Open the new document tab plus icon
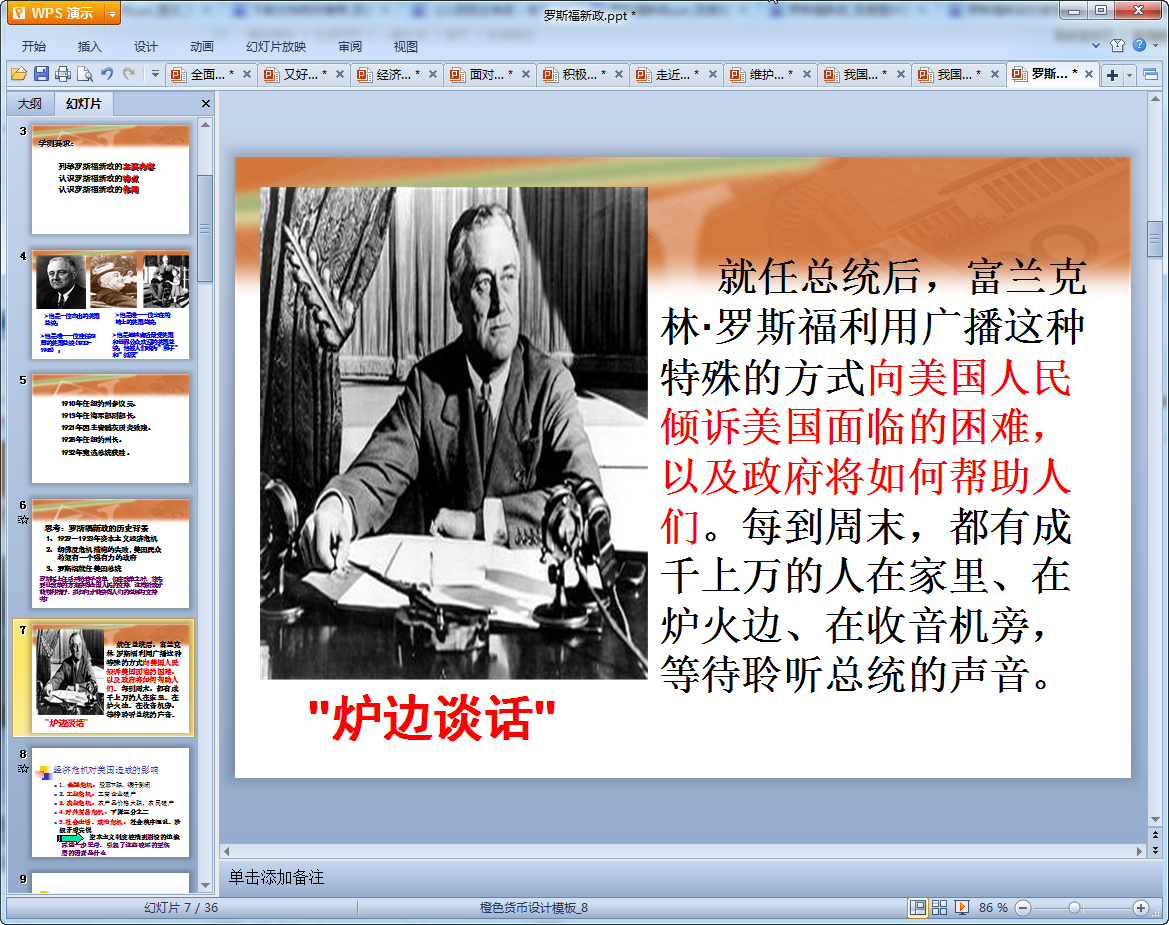The height and width of the screenshot is (925, 1169). click(1112, 75)
